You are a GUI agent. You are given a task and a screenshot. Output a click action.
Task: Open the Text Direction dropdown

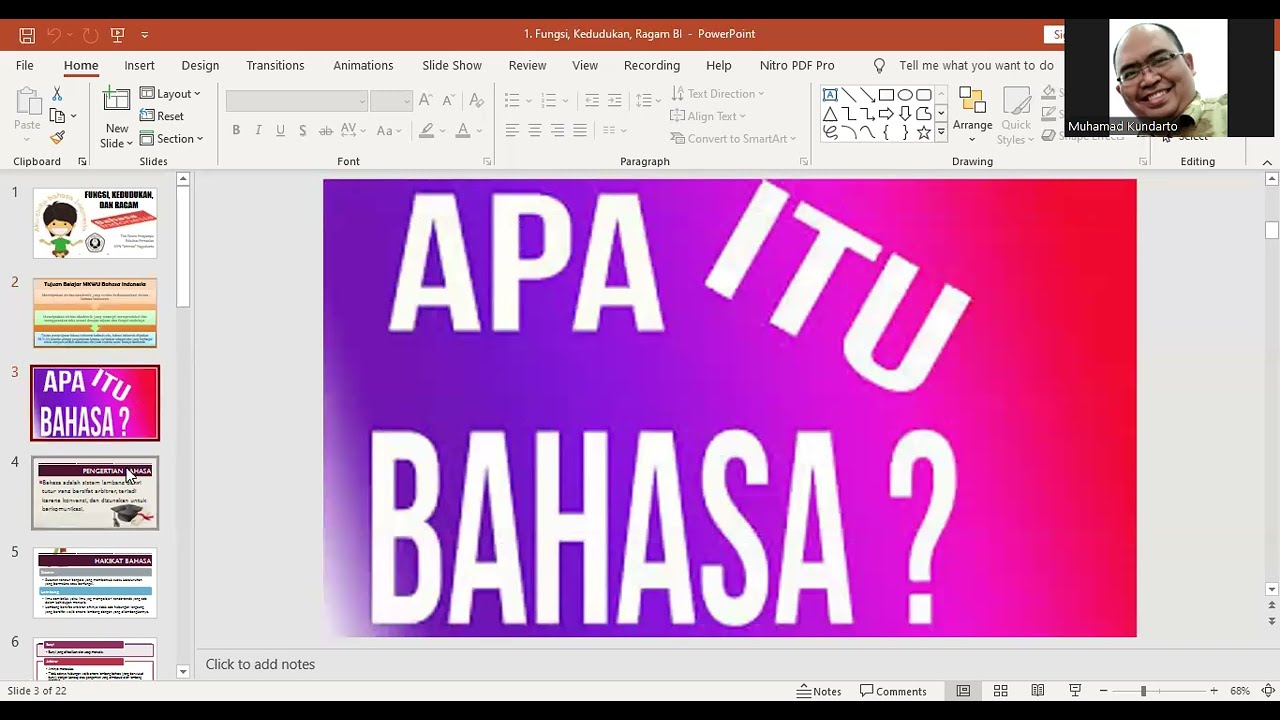coord(718,93)
